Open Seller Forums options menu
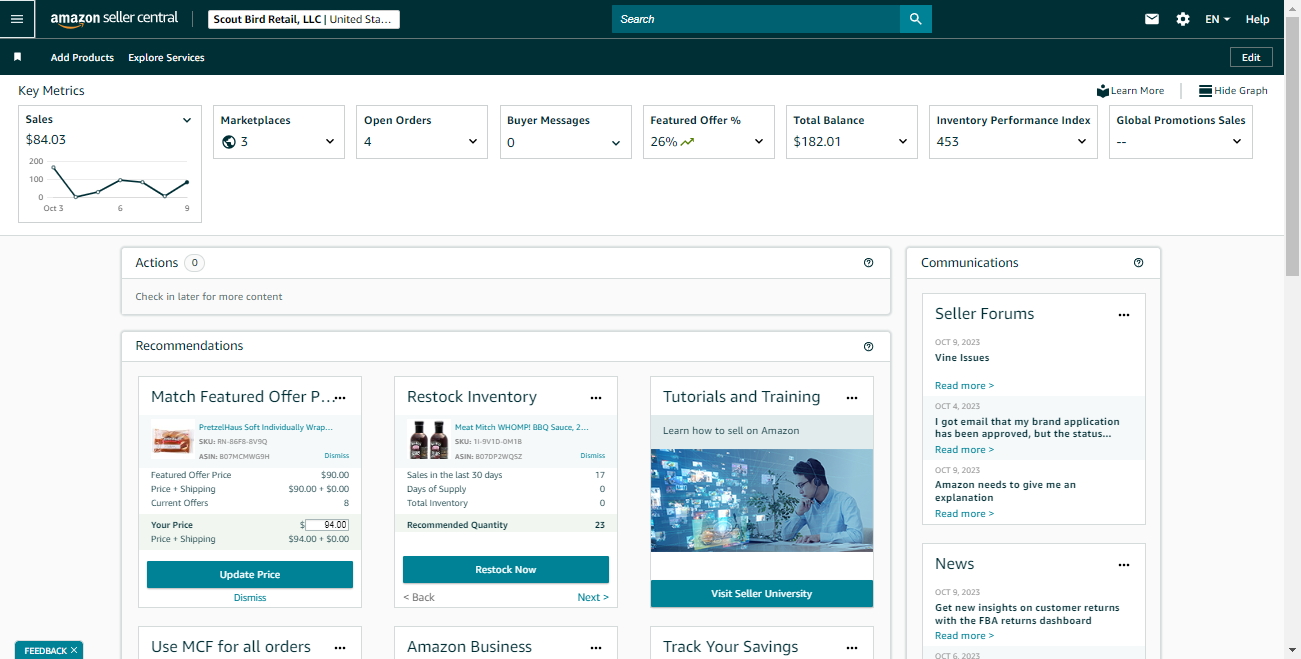Image resolution: width=1301 pixels, height=659 pixels. click(x=1124, y=315)
